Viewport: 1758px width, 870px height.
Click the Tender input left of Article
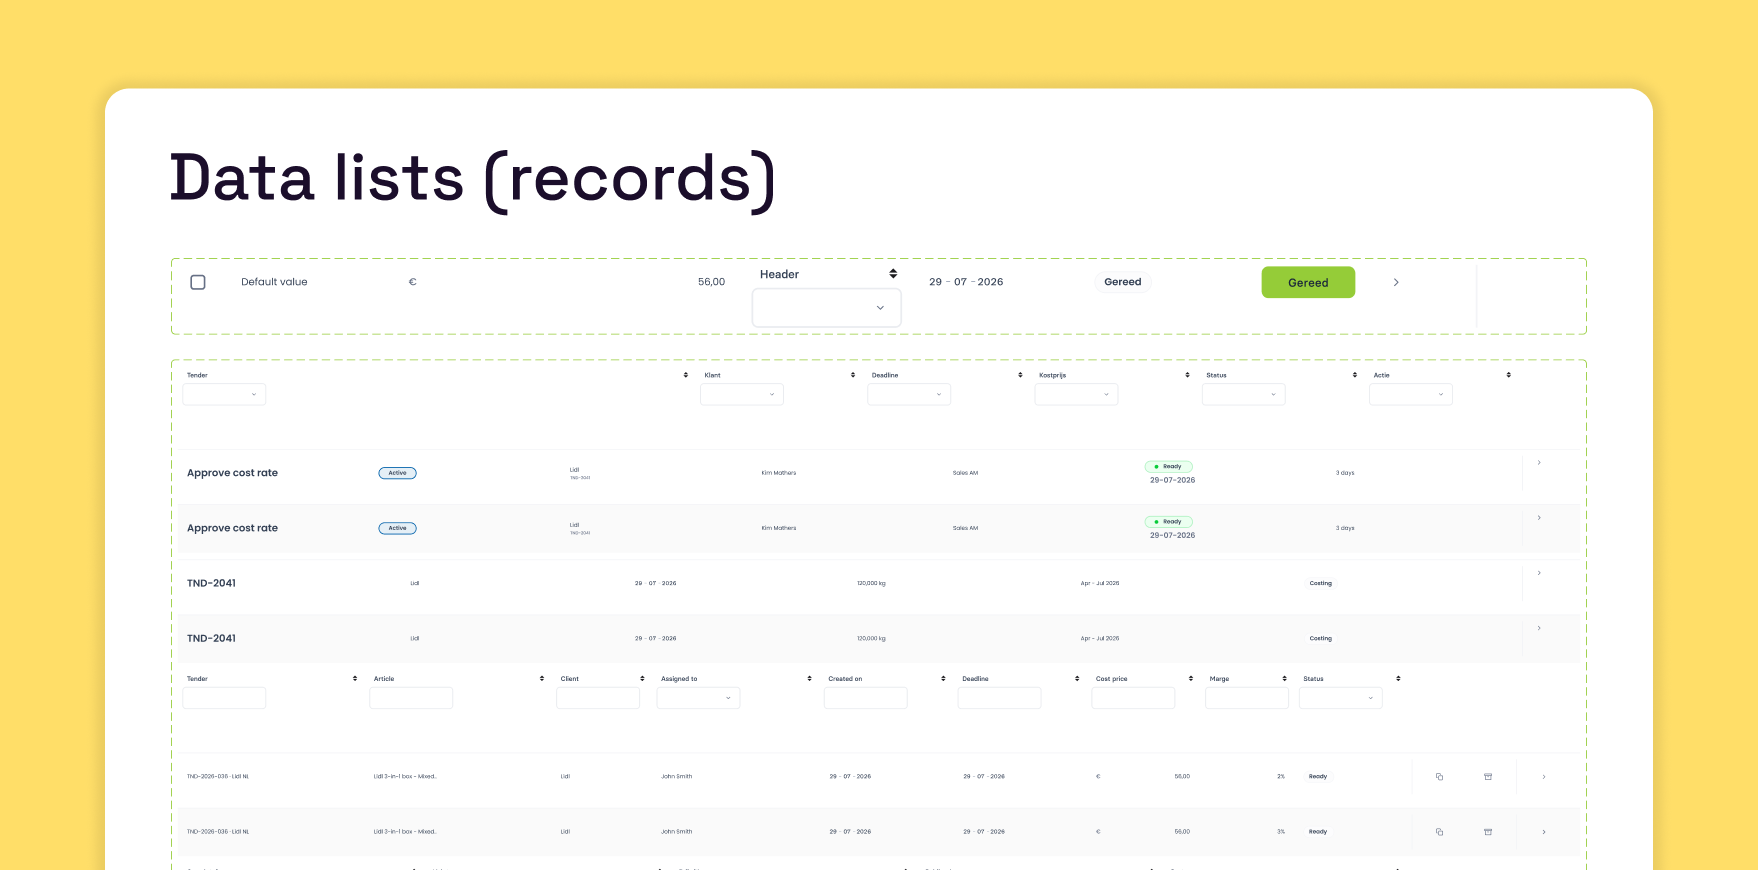pyautogui.click(x=224, y=698)
